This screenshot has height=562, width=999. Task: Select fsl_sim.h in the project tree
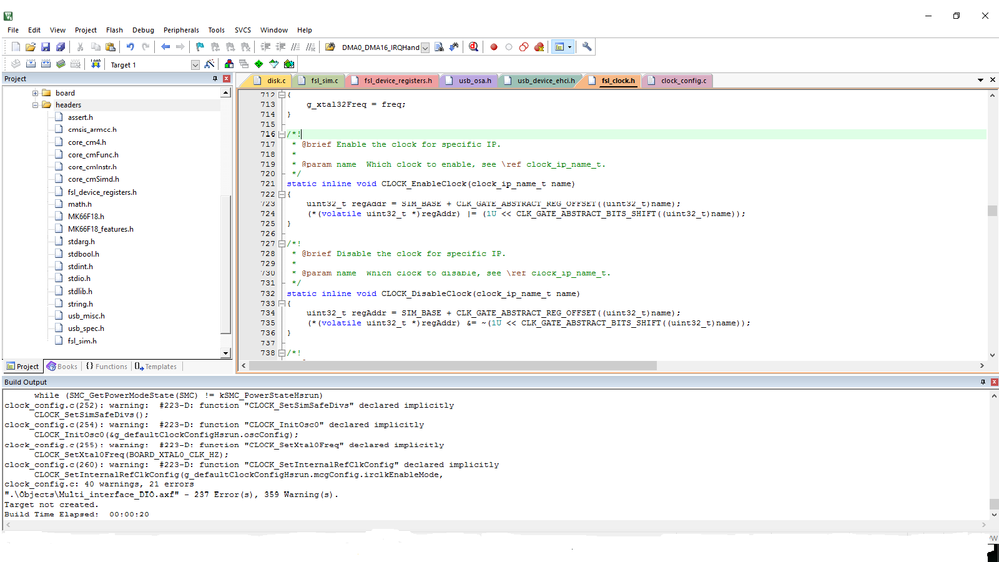[x=82, y=341]
